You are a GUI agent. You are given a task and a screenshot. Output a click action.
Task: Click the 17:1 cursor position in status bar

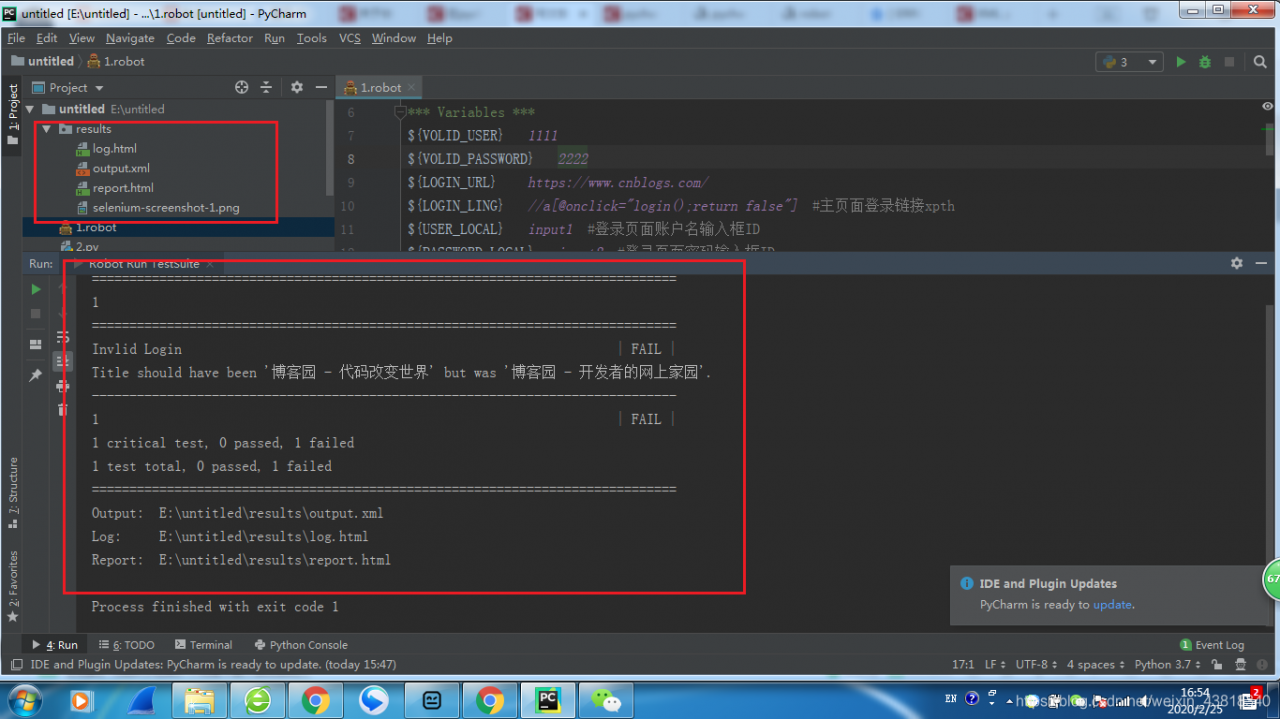(963, 664)
